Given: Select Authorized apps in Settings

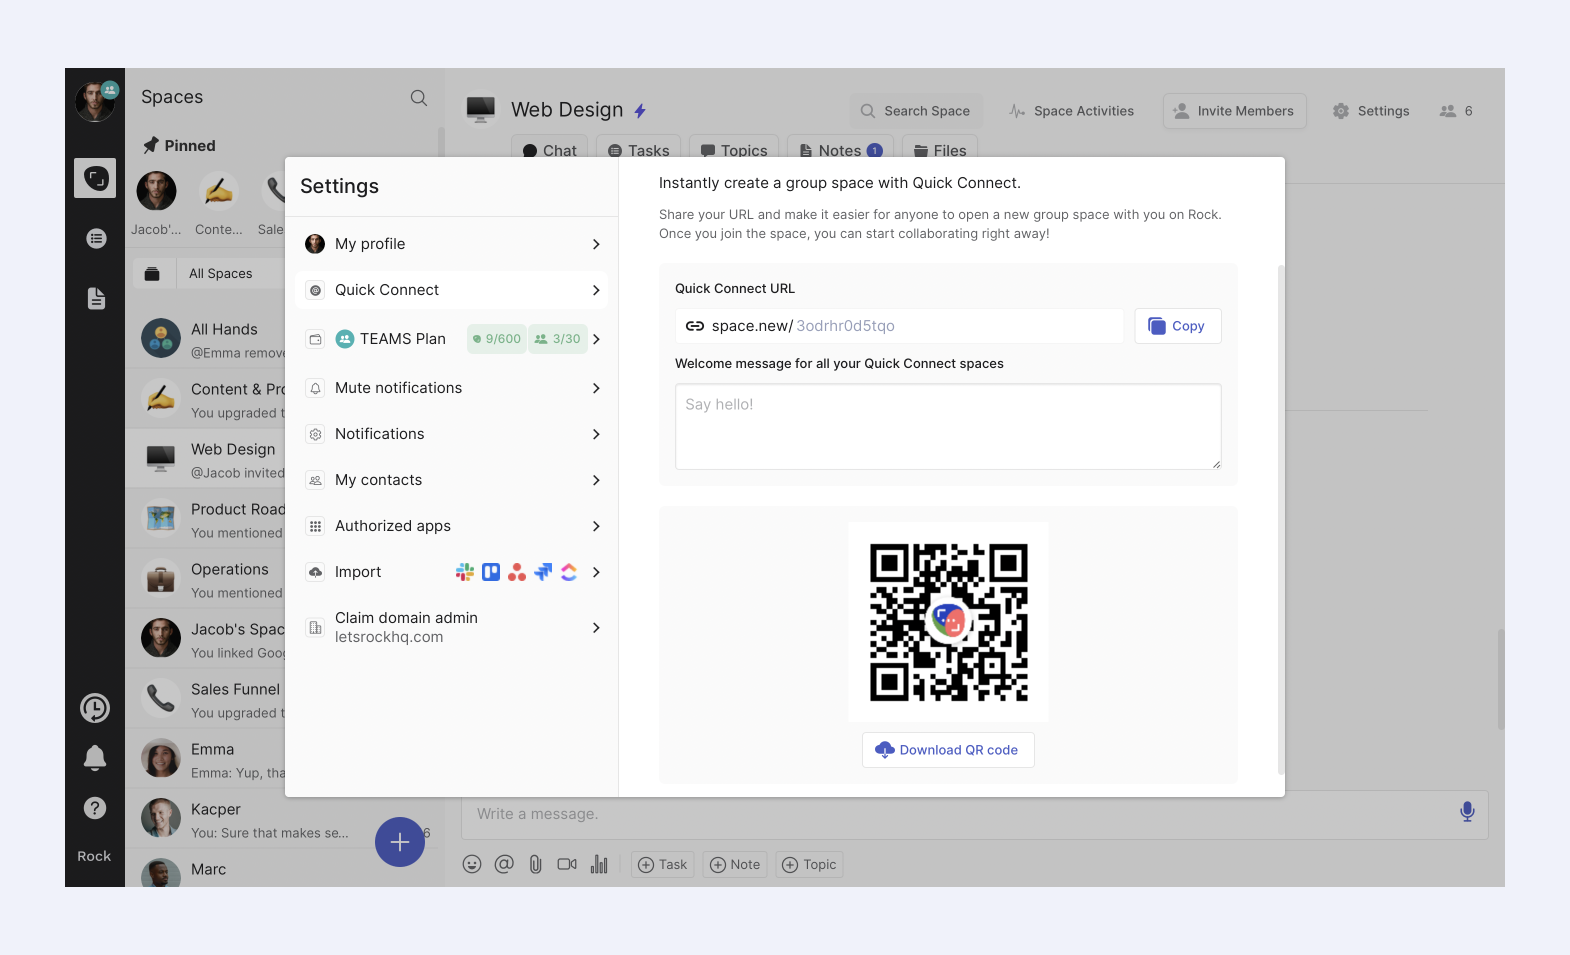Looking at the screenshot, I should pyautogui.click(x=452, y=526).
